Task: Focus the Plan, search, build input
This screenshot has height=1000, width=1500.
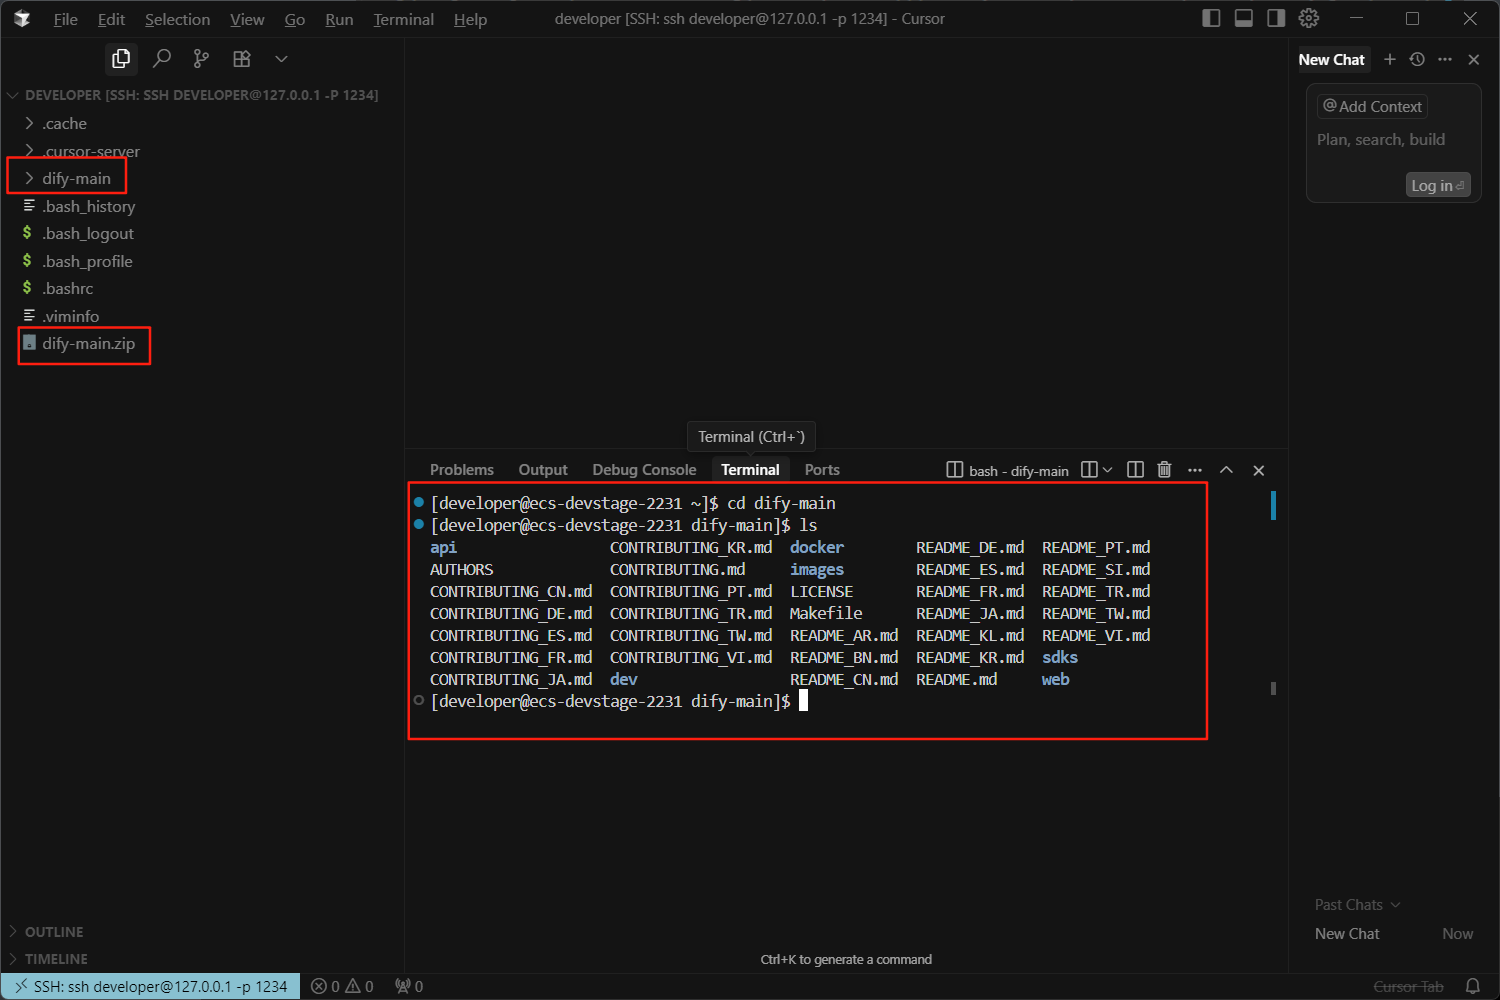Action: [x=1380, y=140]
